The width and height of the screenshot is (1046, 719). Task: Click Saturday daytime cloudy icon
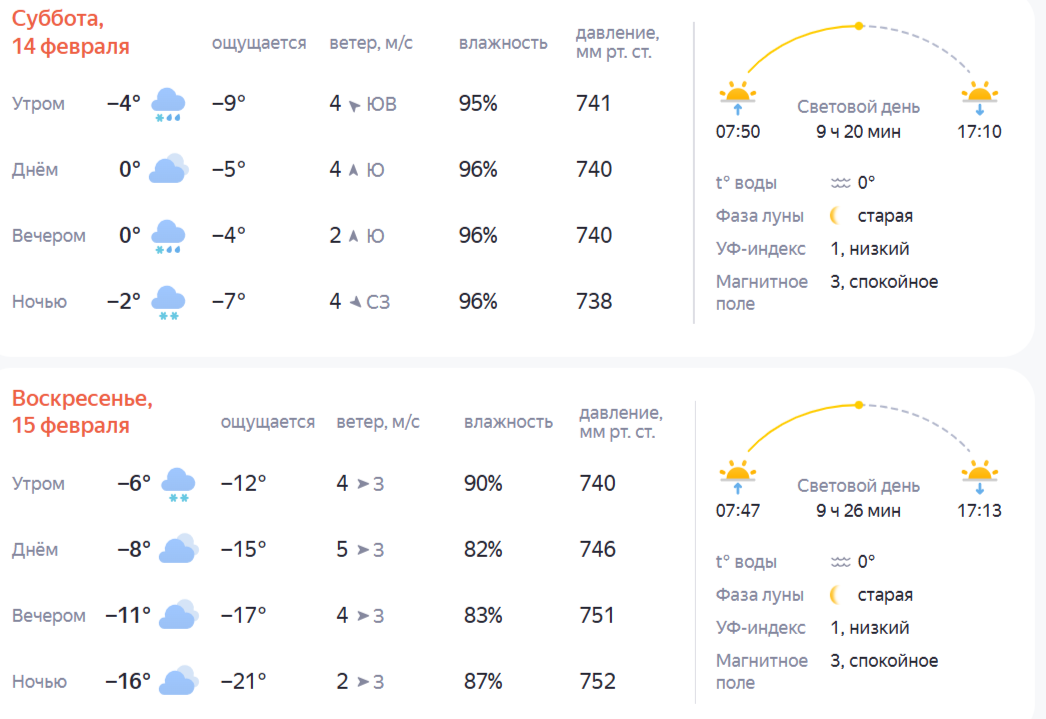[168, 170]
